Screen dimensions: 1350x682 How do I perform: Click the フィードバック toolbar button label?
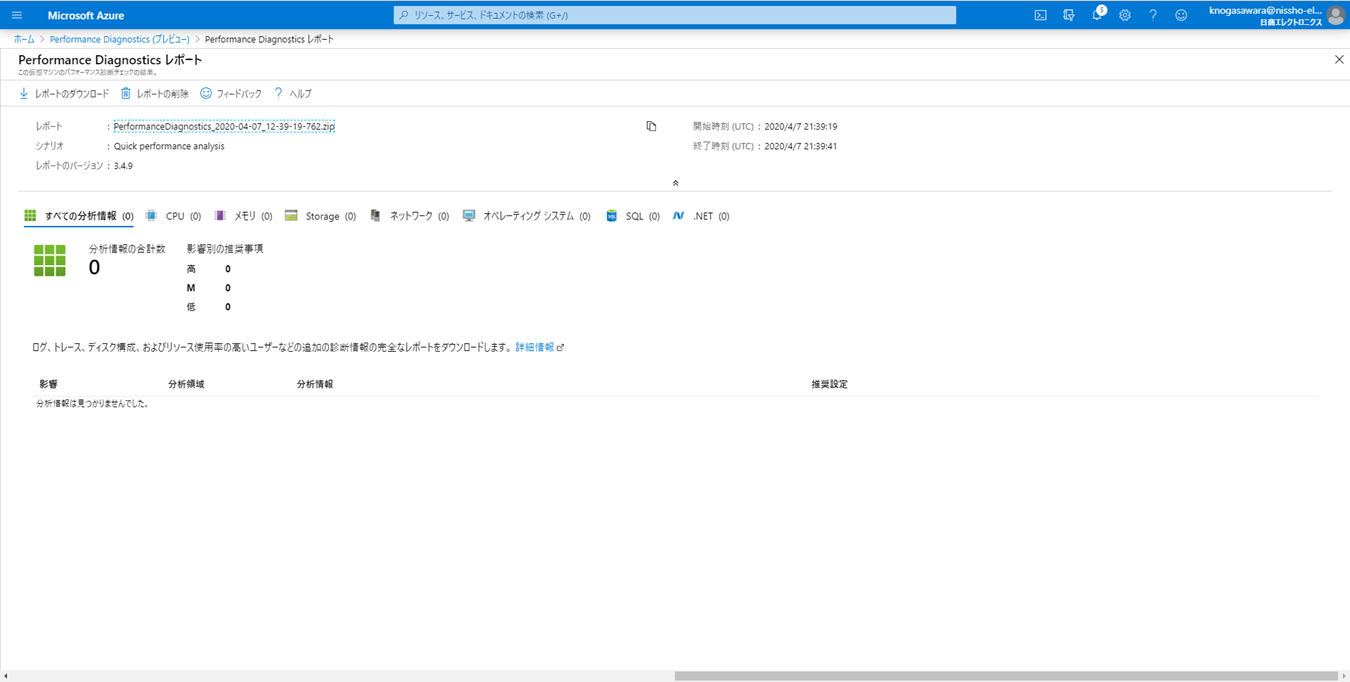pos(239,94)
